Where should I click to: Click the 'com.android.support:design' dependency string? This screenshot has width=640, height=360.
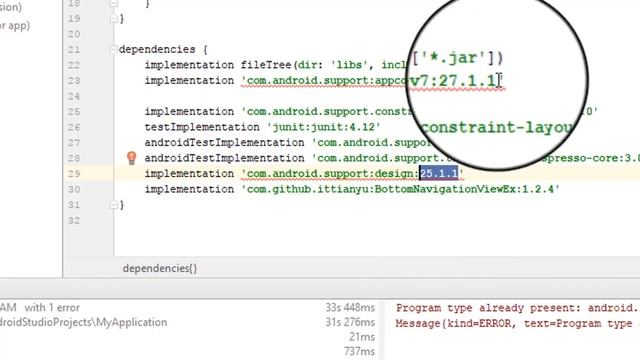(353, 174)
